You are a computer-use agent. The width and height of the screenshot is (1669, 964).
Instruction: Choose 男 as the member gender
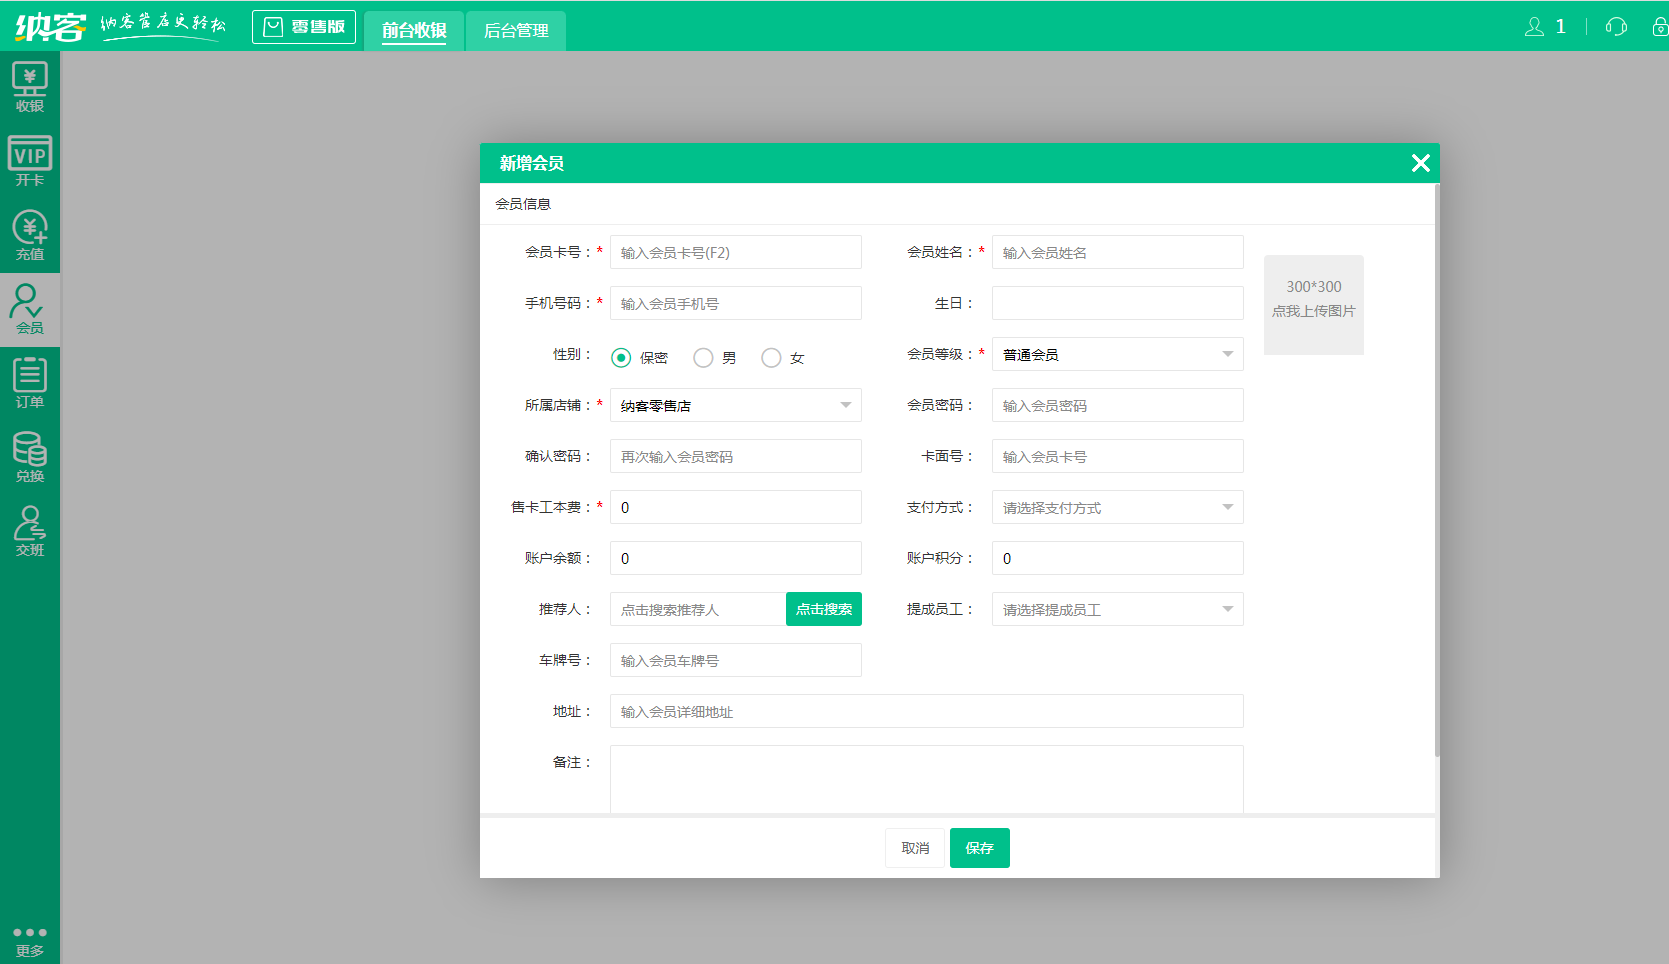coord(703,357)
